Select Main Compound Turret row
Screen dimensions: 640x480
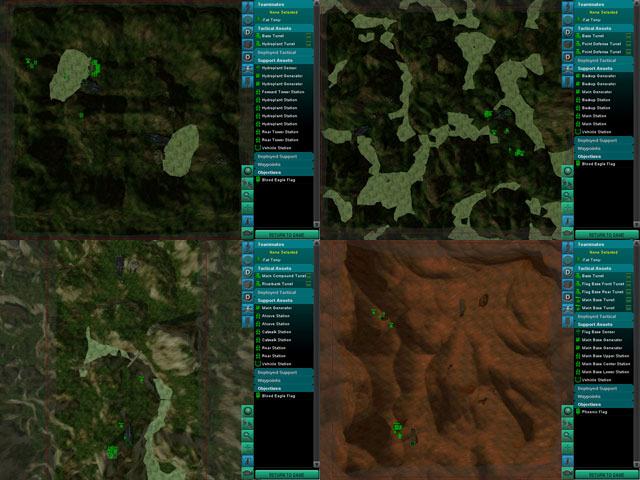[284, 276]
